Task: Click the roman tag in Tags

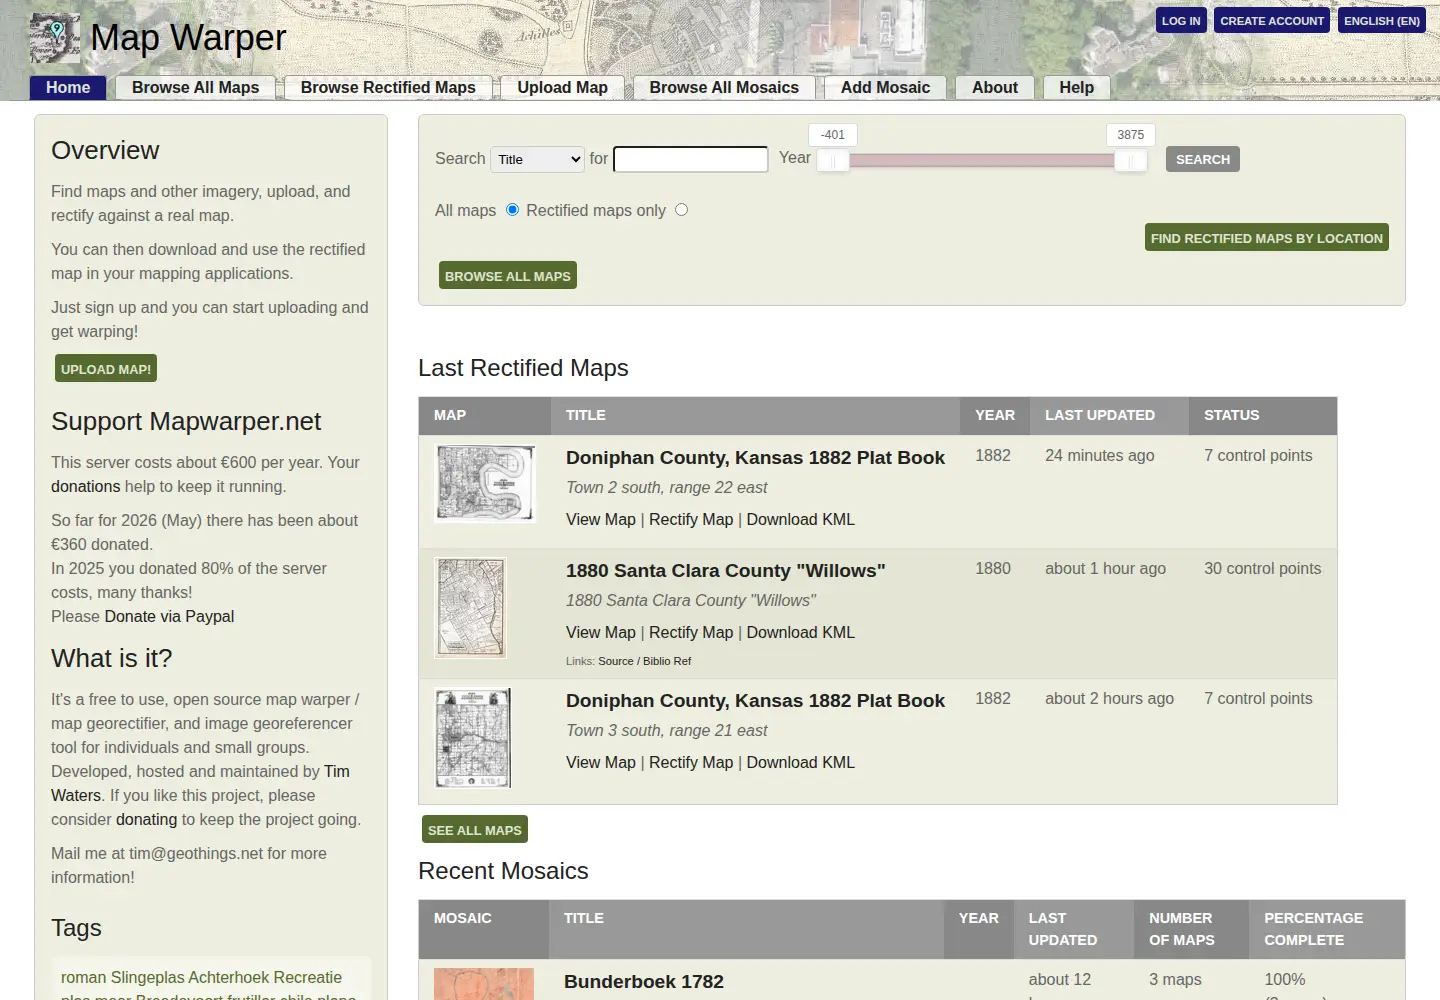Action: (83, 977)
